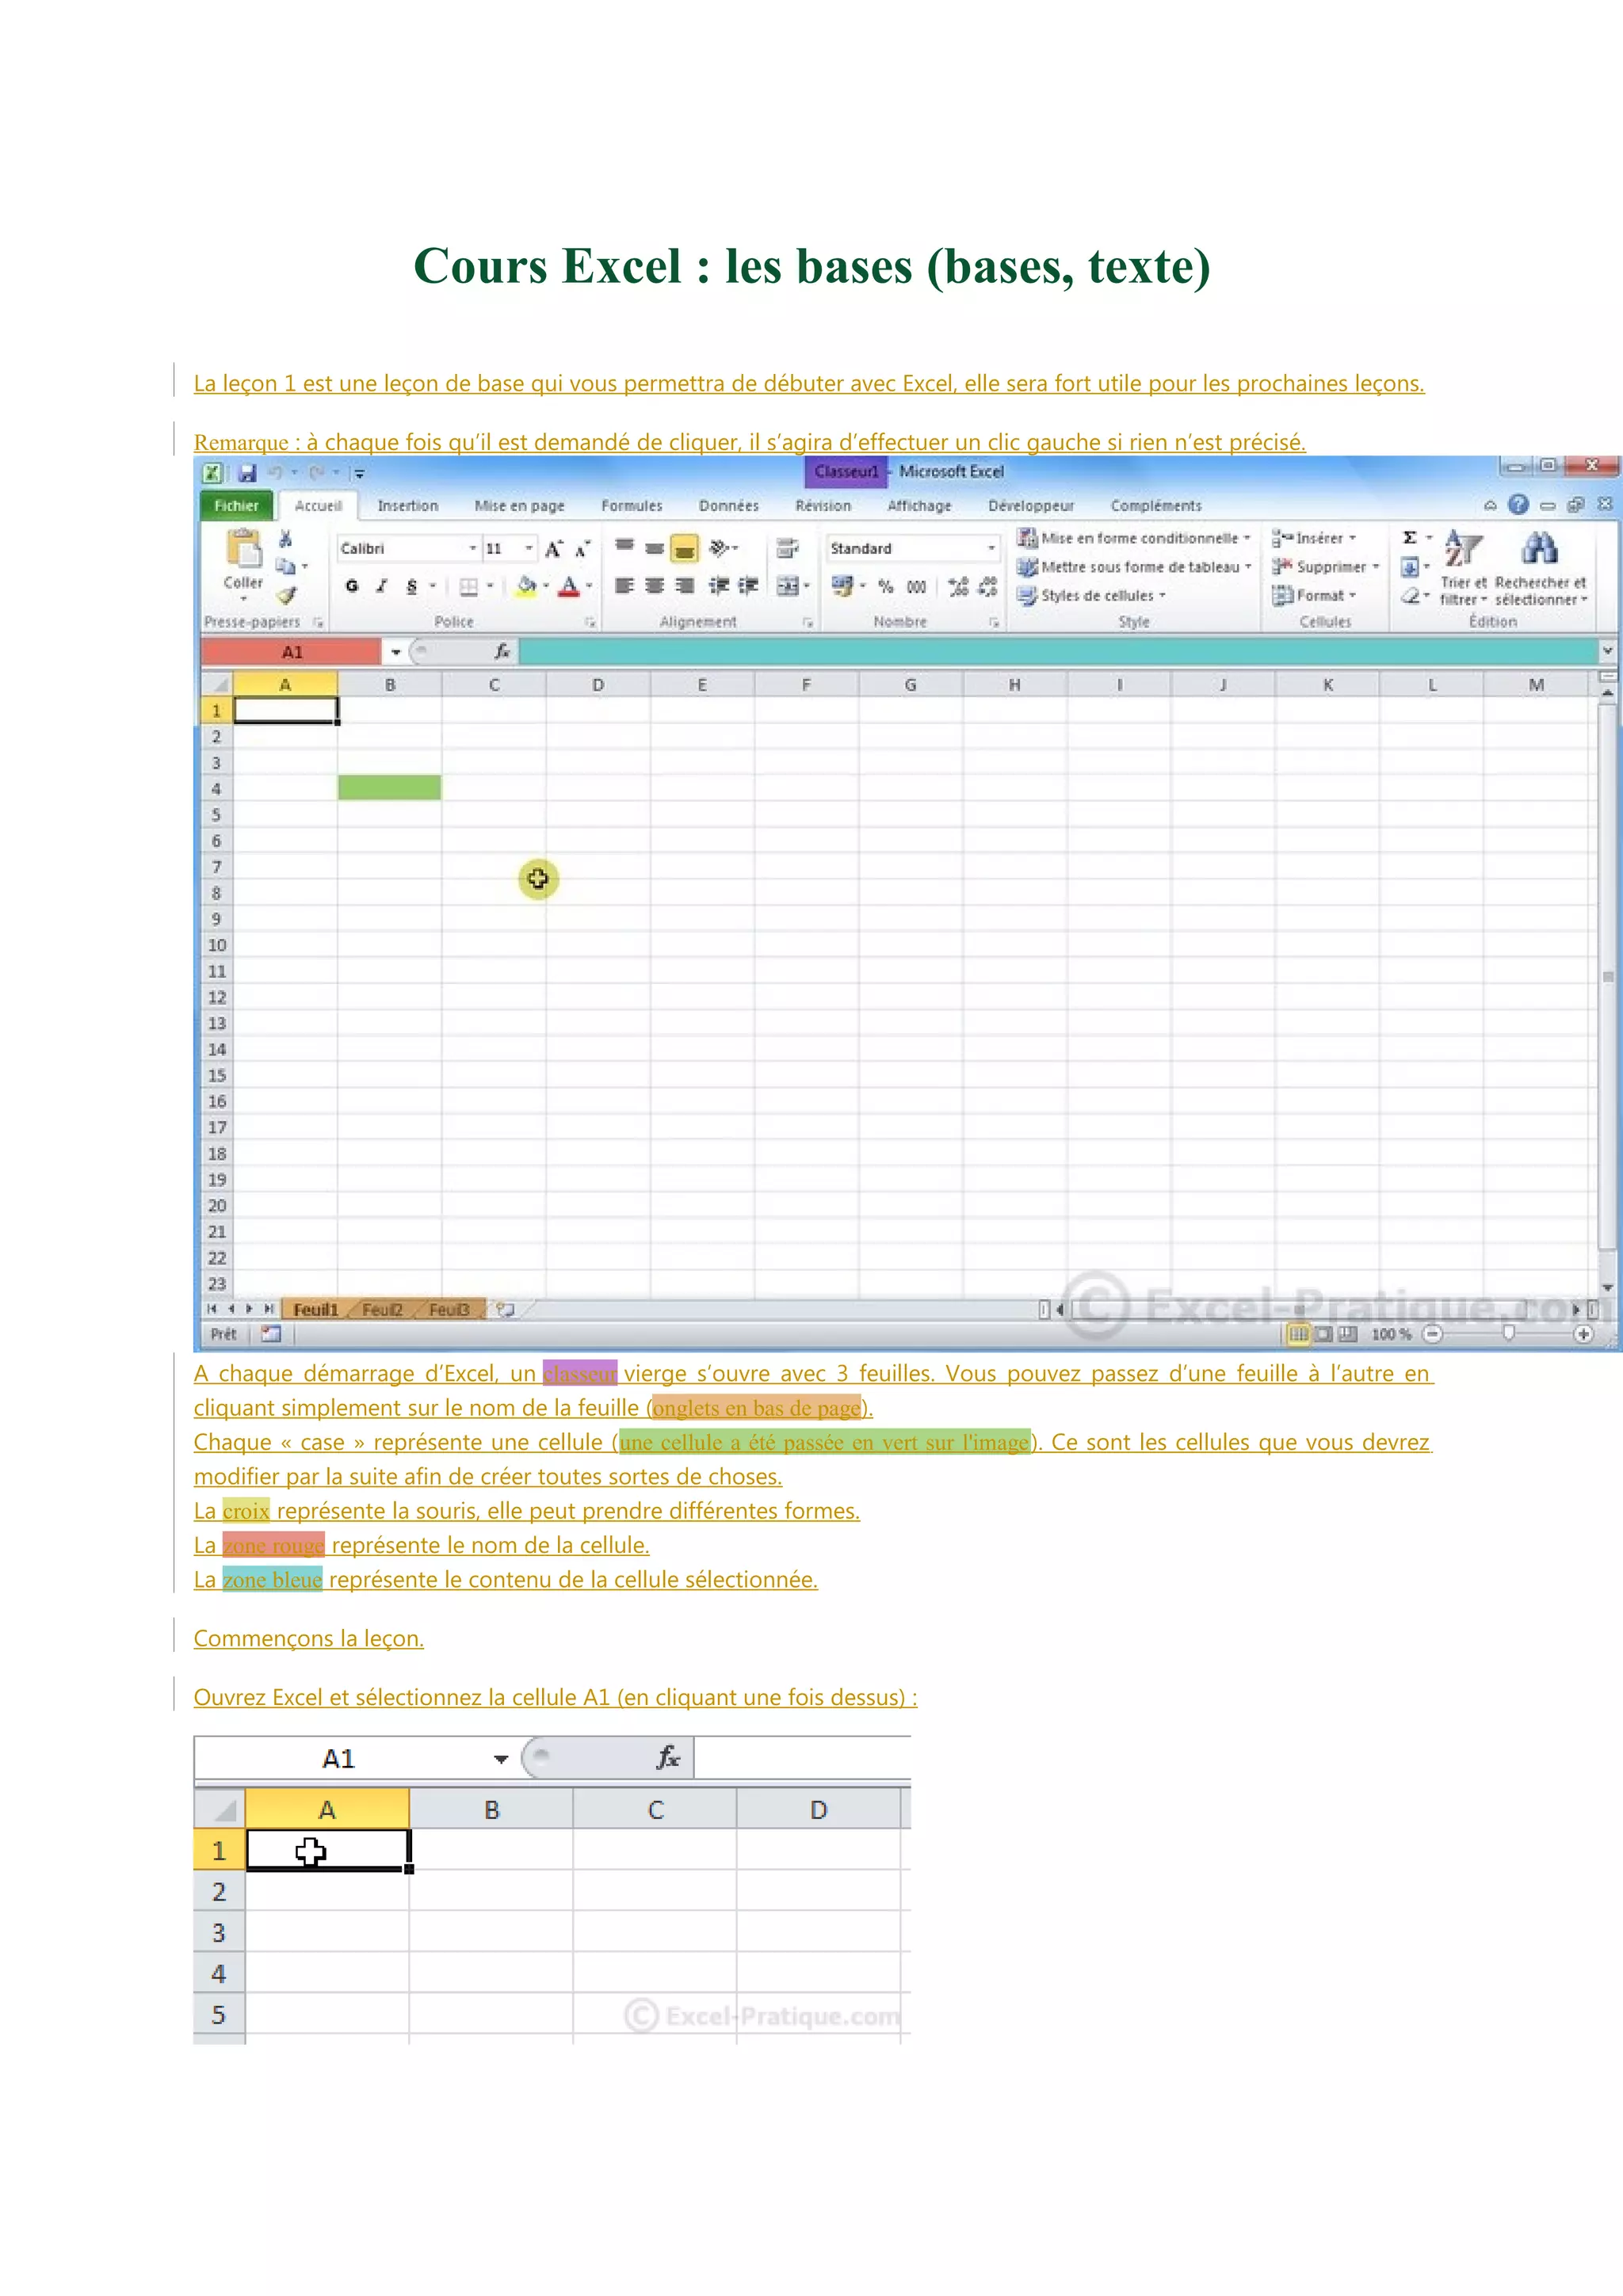Viewport: 1623px width, 2296px height.
Task: Toggle the highlighted bottom align button
Action: pyautogui.click(x=684, y=548)
